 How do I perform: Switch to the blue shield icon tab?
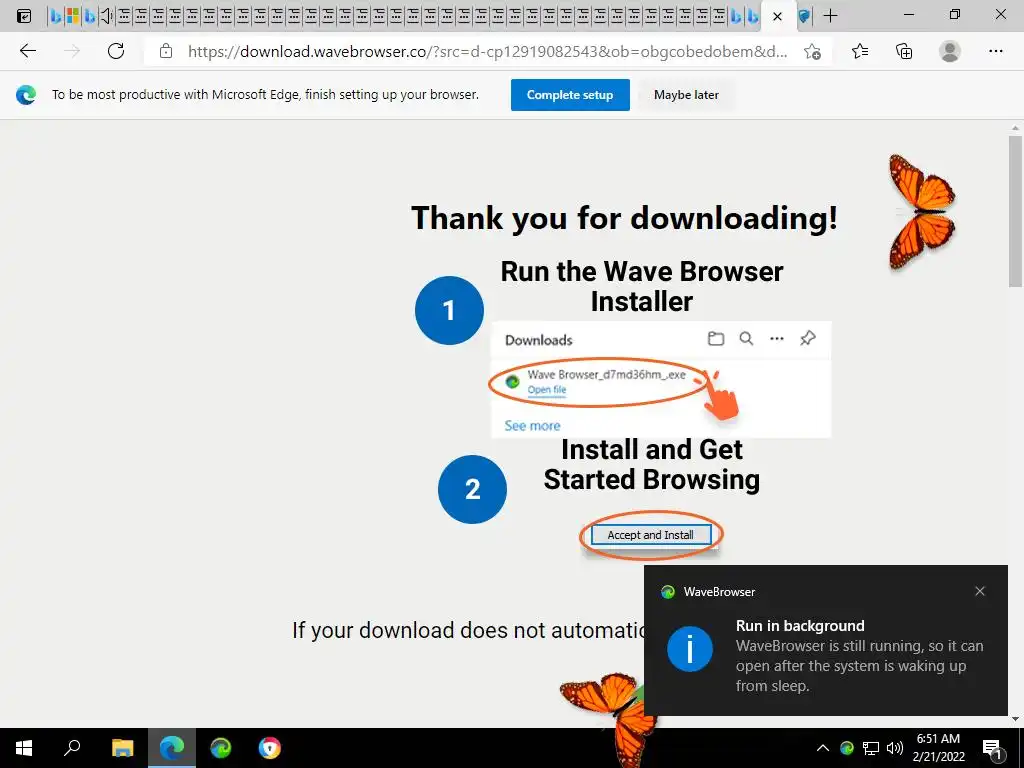tap(805, 16)
